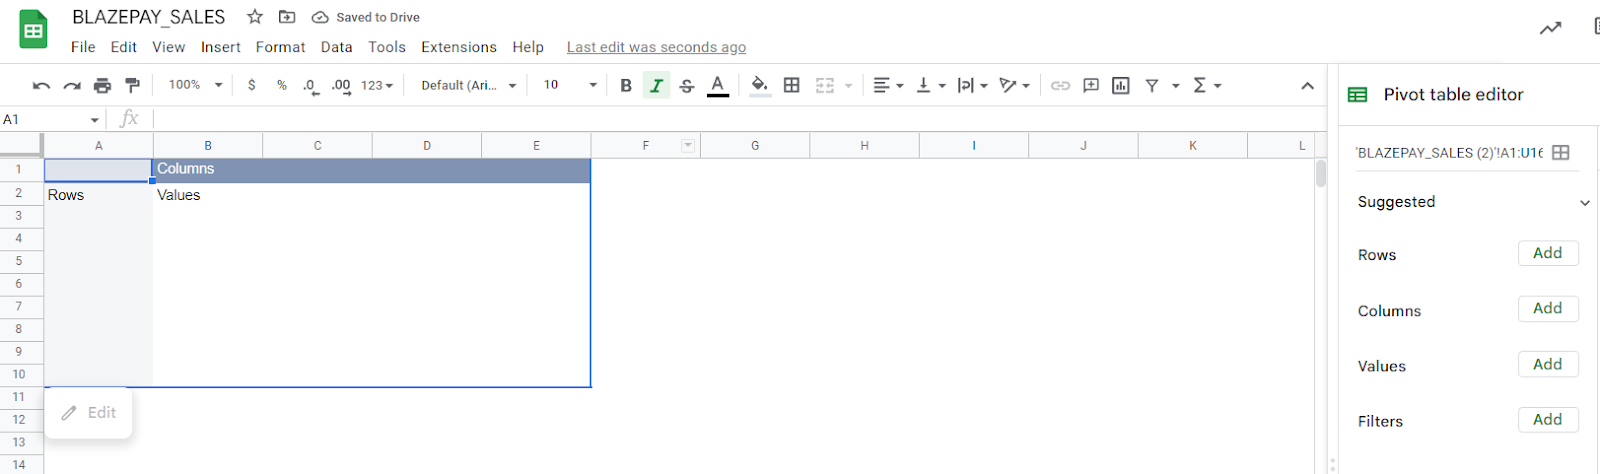Increase decimal places
Viewport: 1600px width, 474px height.
pyautogui.click(x=341, y=86)
